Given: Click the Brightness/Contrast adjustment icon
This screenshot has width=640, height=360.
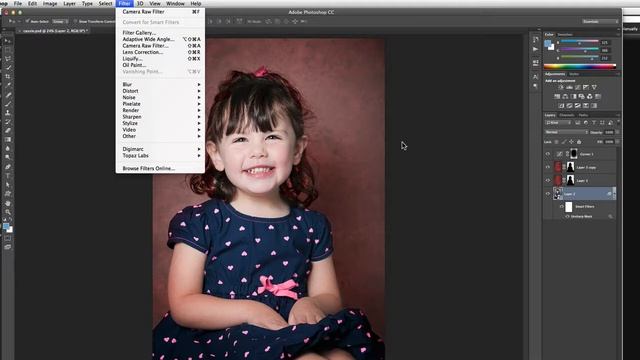Looking at the screenshot, I should point(561,87).
